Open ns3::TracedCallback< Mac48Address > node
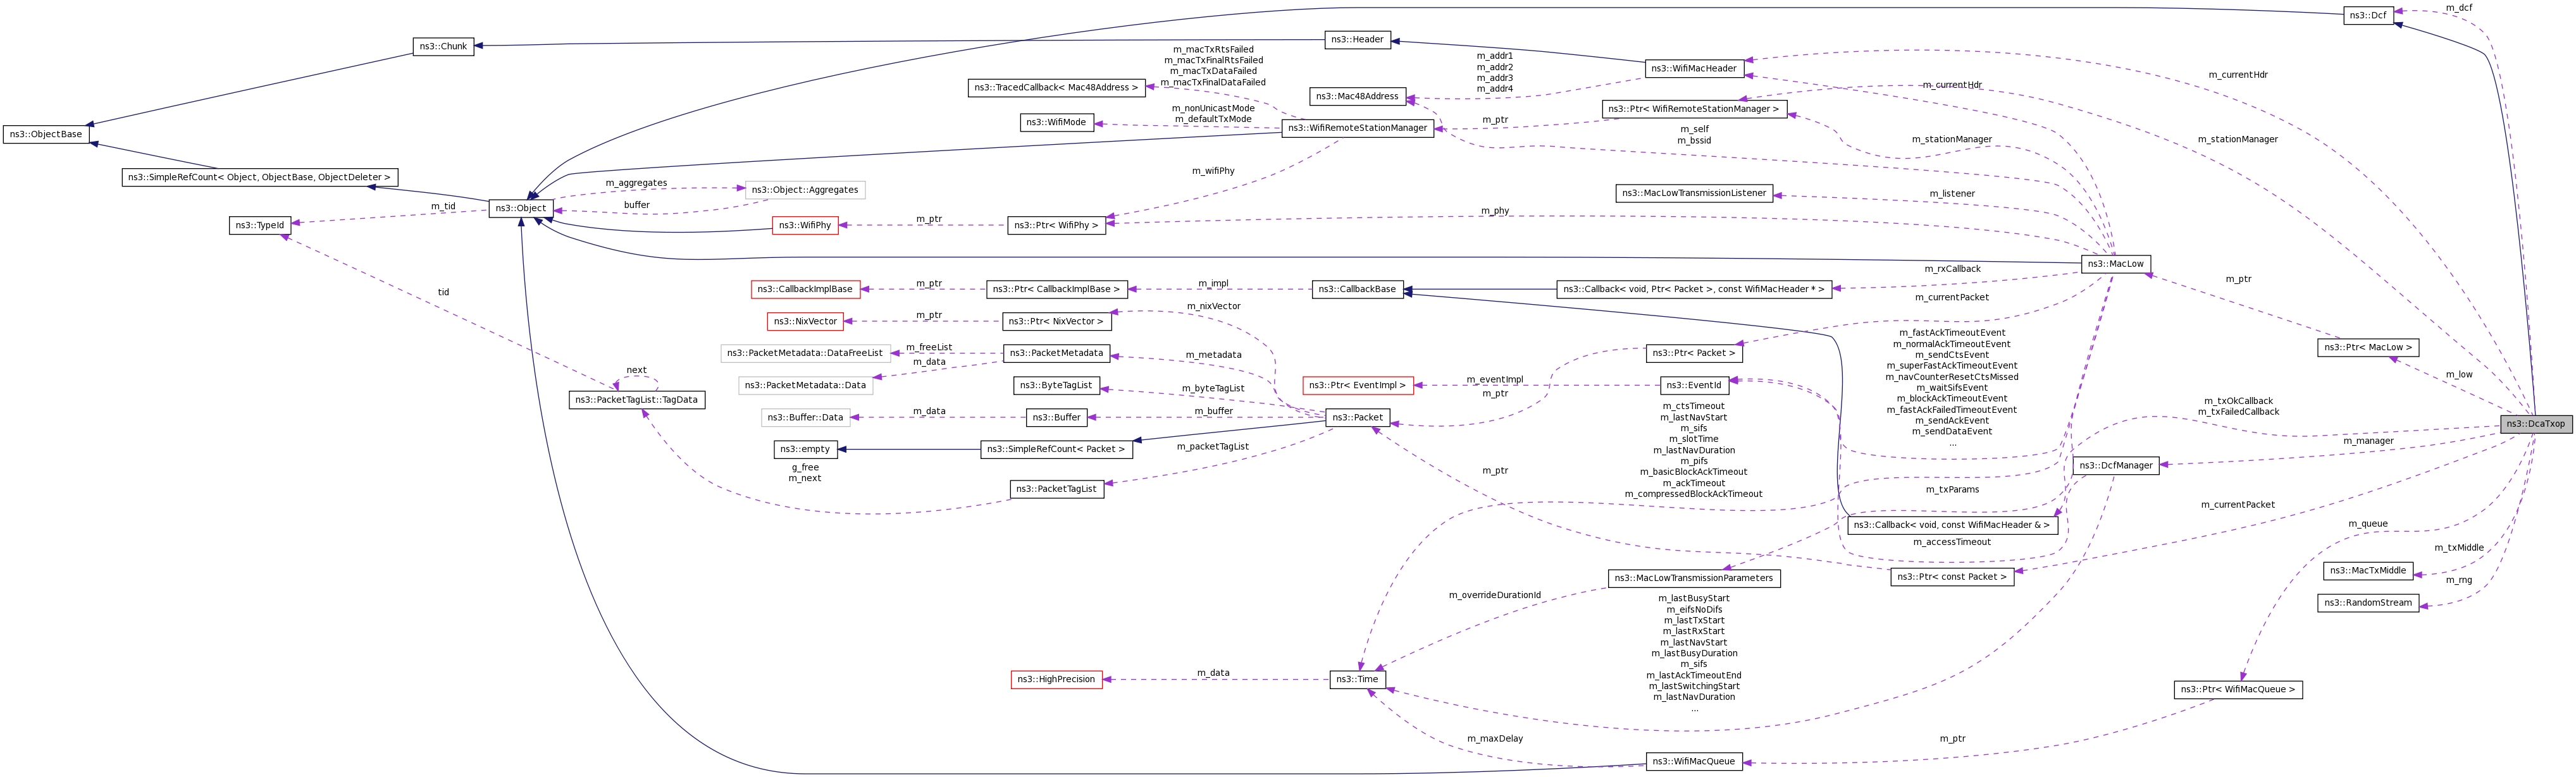This screenshot has width=2576, height=777. (x=1056, y=88)
